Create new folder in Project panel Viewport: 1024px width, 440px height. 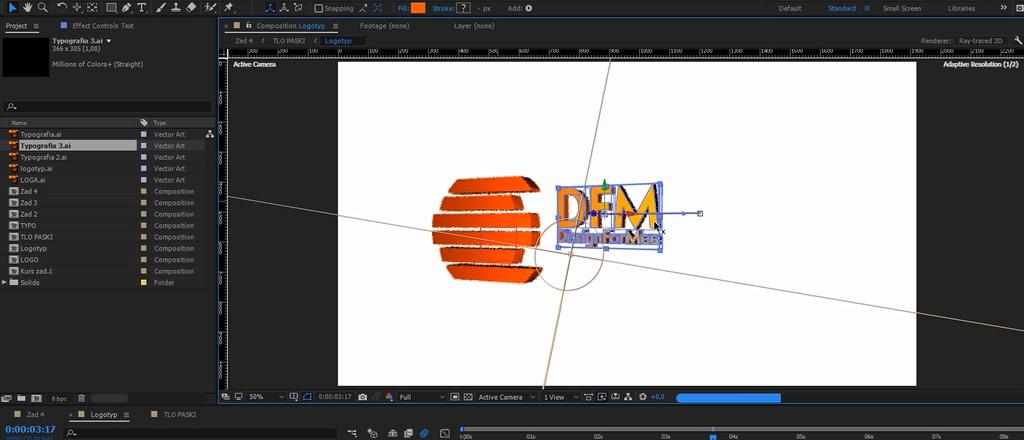pyautogui.click(x=21, y=398)
